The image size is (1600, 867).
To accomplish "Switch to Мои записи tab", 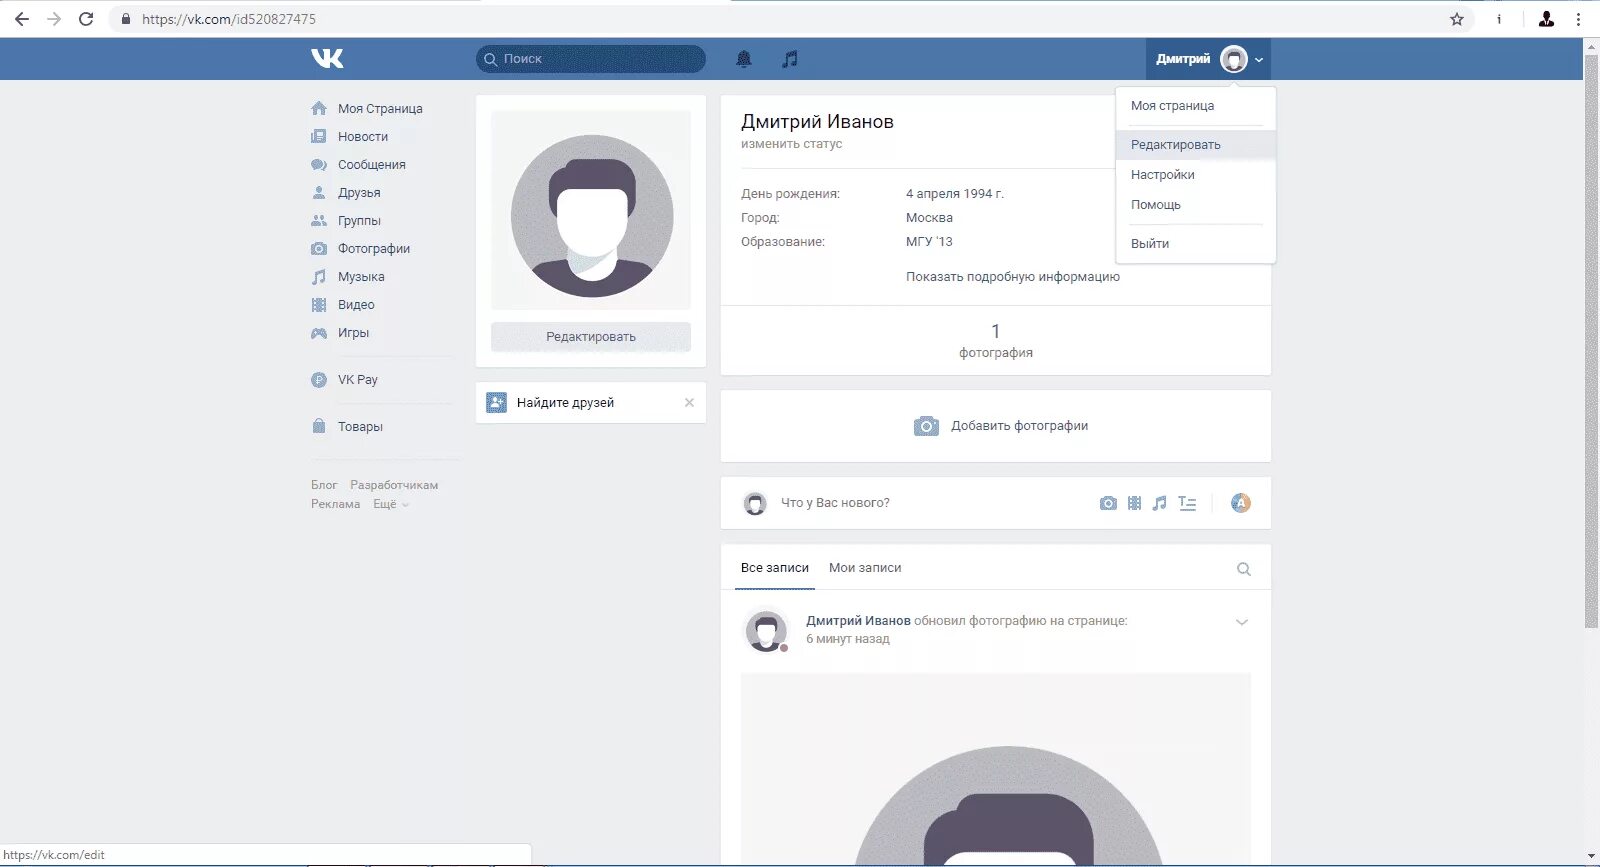I will tap(865, 568).
